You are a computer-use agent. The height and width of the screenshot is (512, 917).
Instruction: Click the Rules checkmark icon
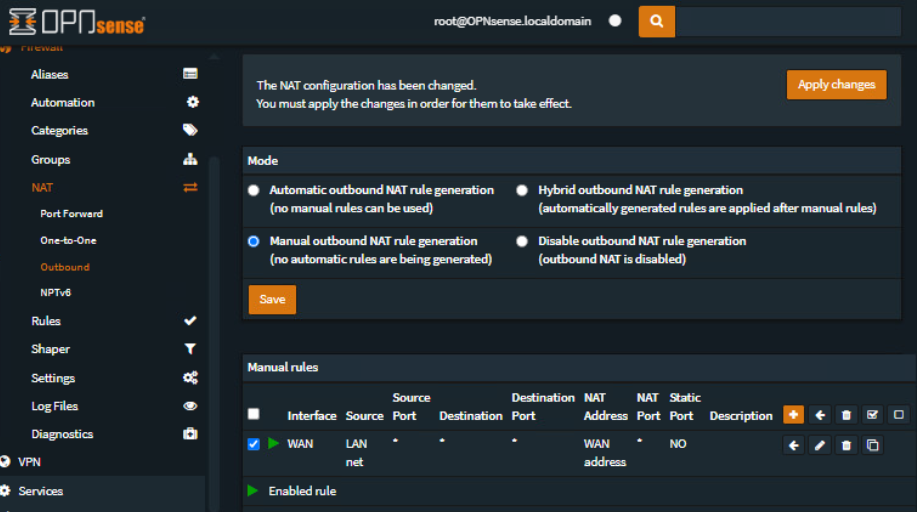coord(190,321)
